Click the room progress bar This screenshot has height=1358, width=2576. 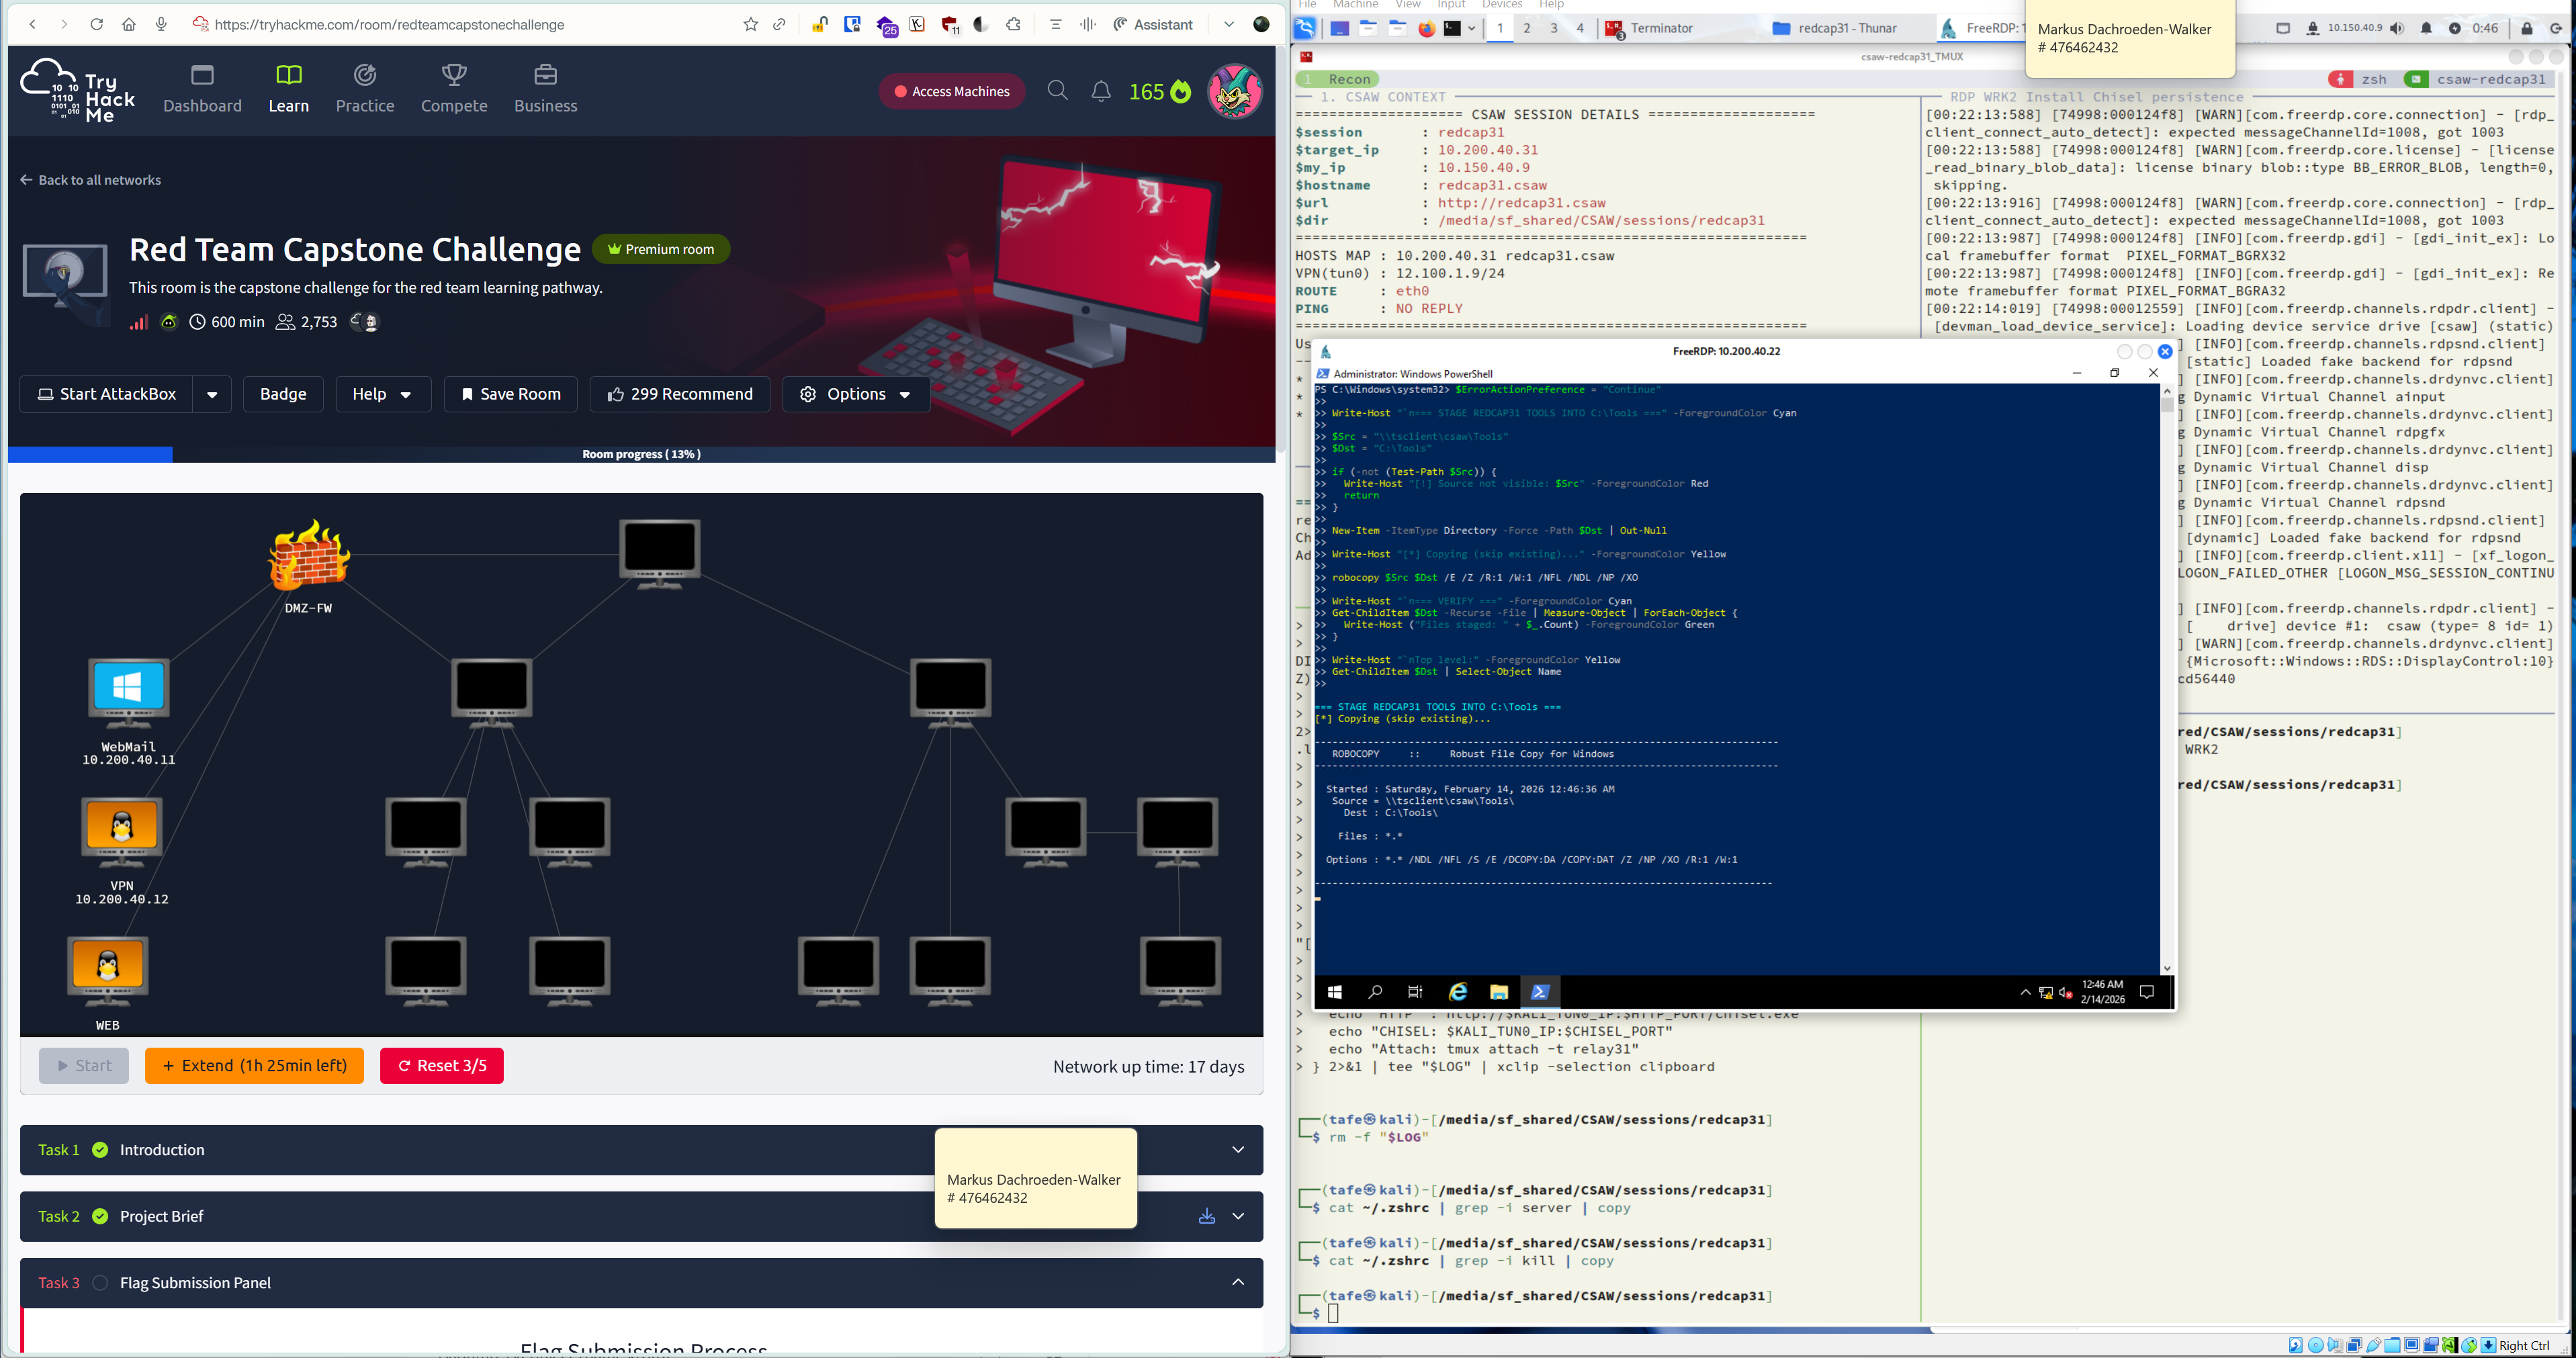tap(641, 454)
